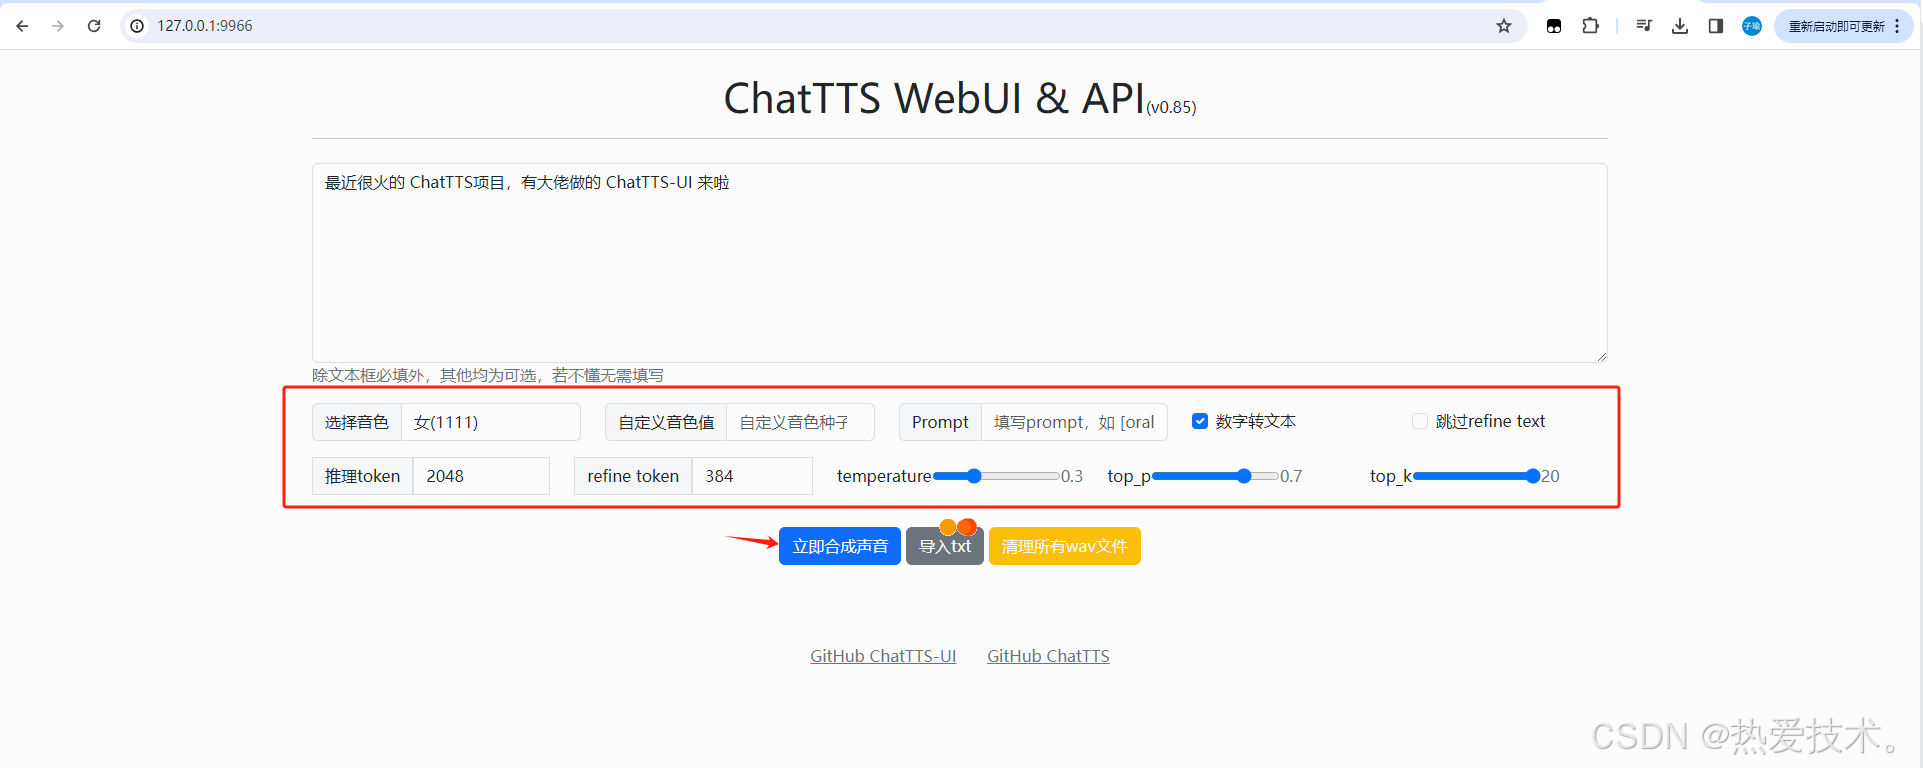1923x768 pixels.
Task: Adjust the top_k slider
Action: (1476, 476)
